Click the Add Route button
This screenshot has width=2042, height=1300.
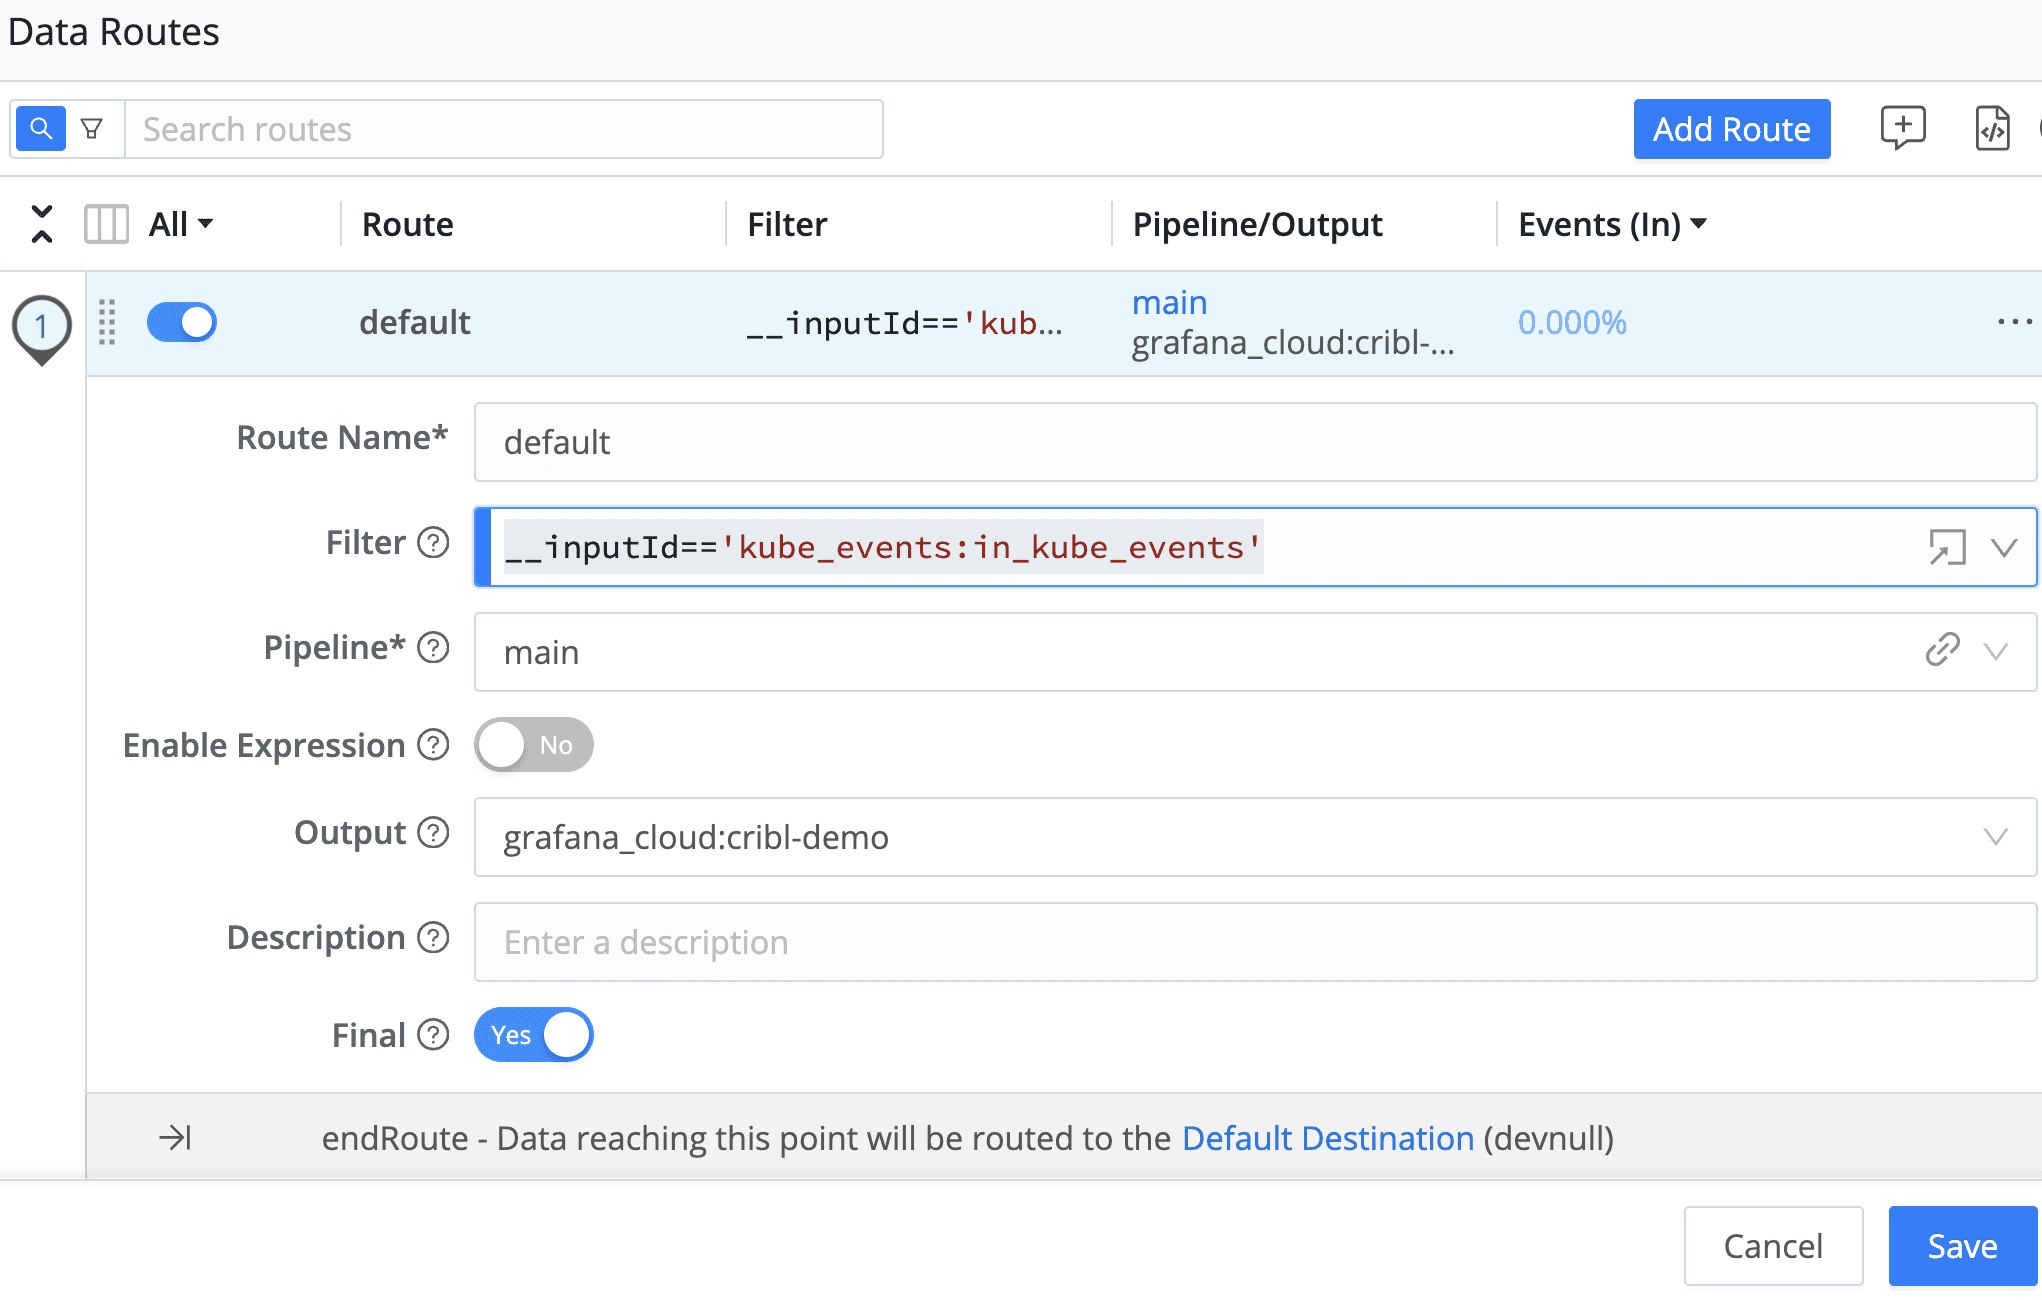1731,129
